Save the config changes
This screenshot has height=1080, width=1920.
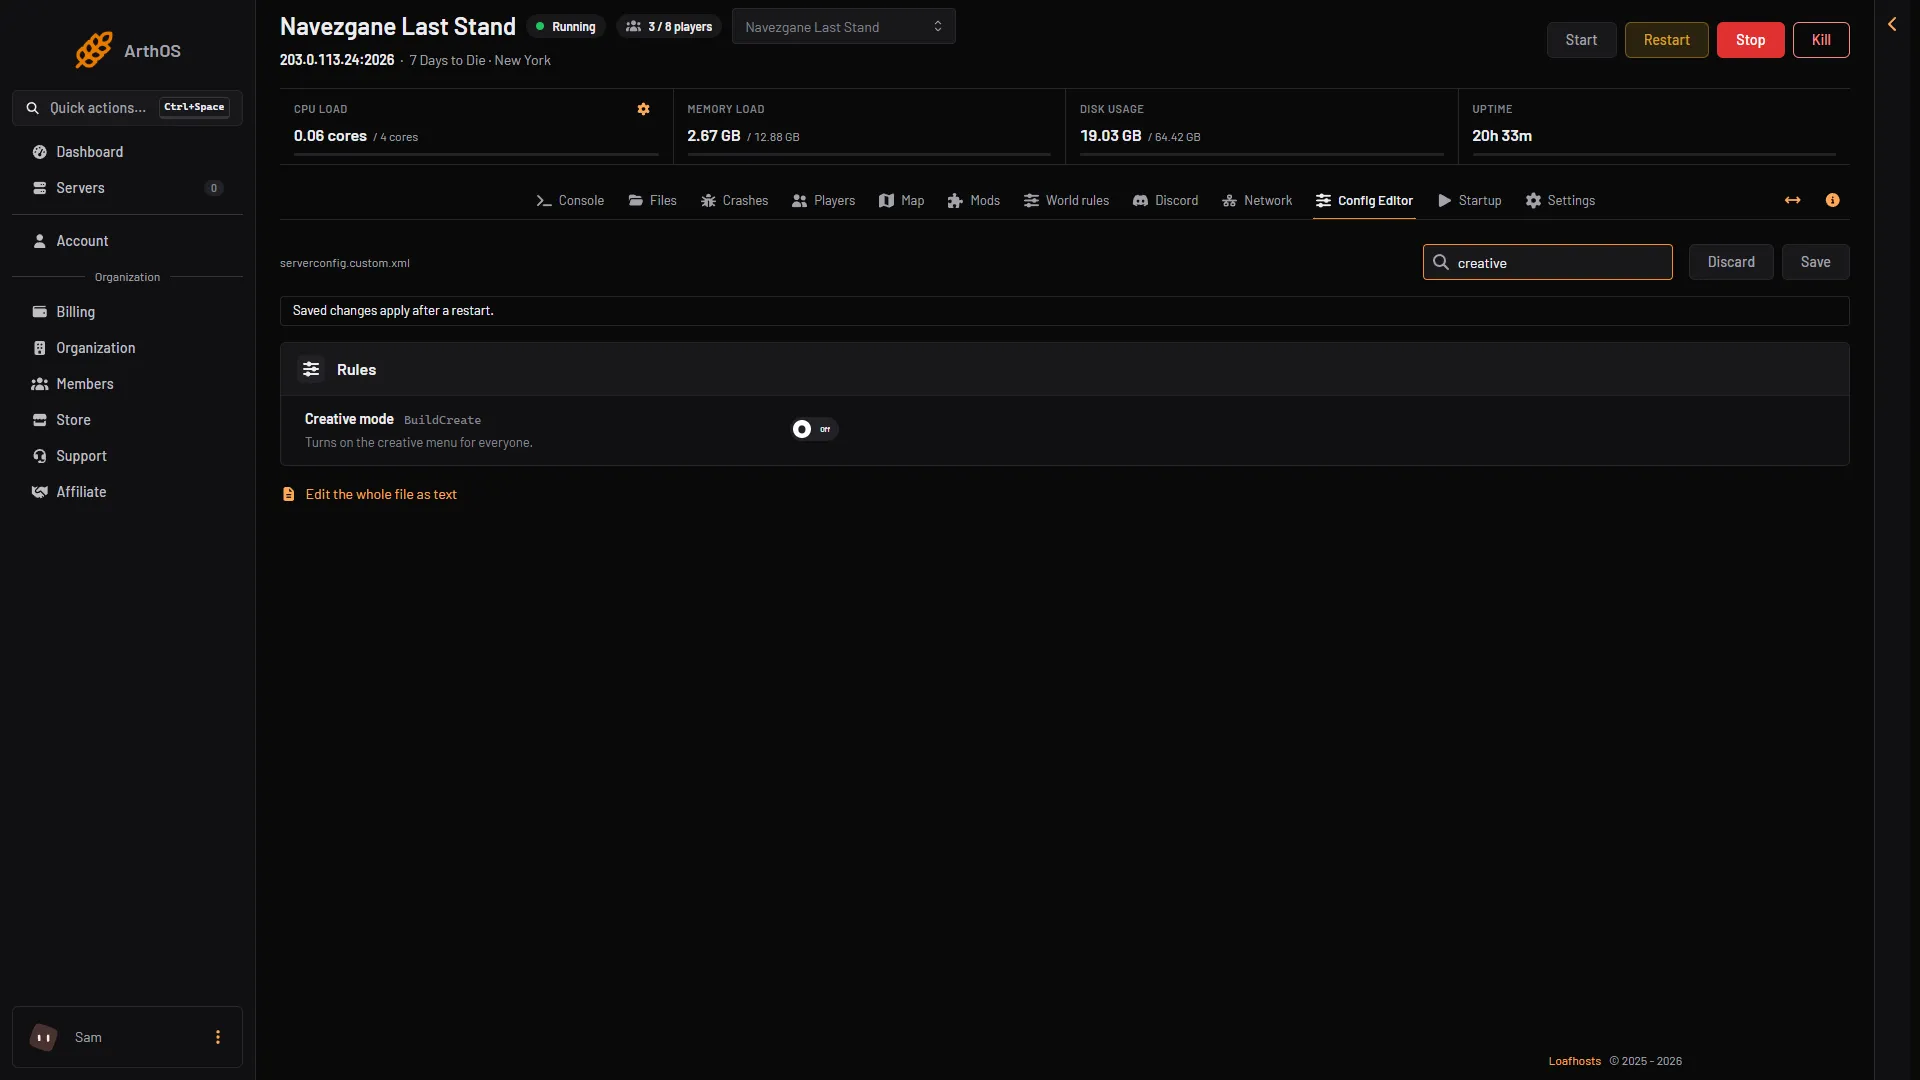click(x=1815, y=262)
